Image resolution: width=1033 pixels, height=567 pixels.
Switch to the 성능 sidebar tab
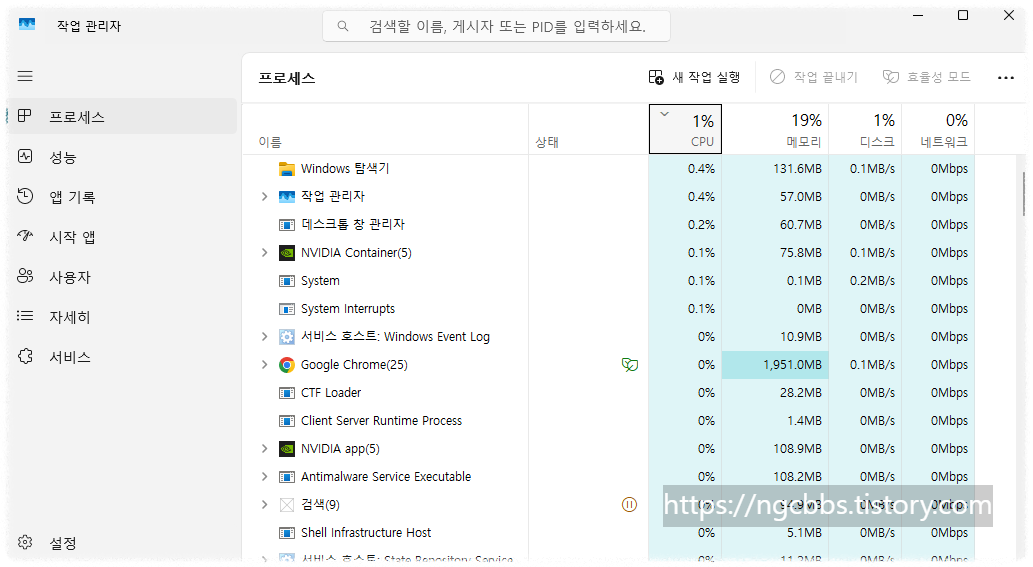click(x=122, y=157)
